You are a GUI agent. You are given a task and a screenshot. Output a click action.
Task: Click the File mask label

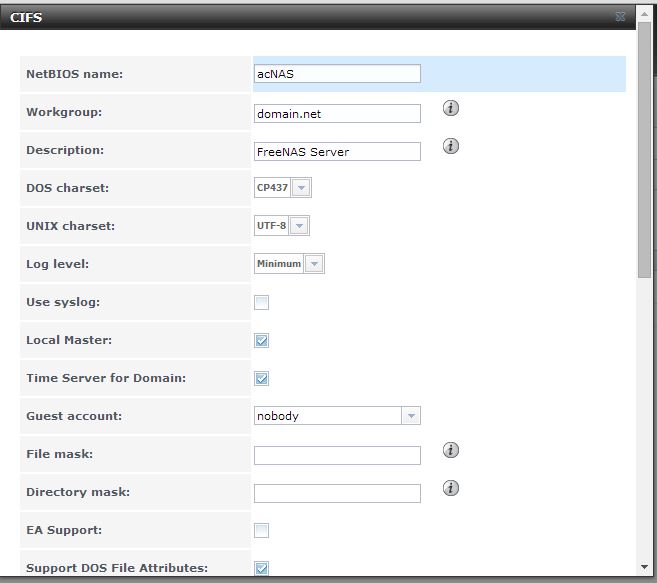point(59,454)
